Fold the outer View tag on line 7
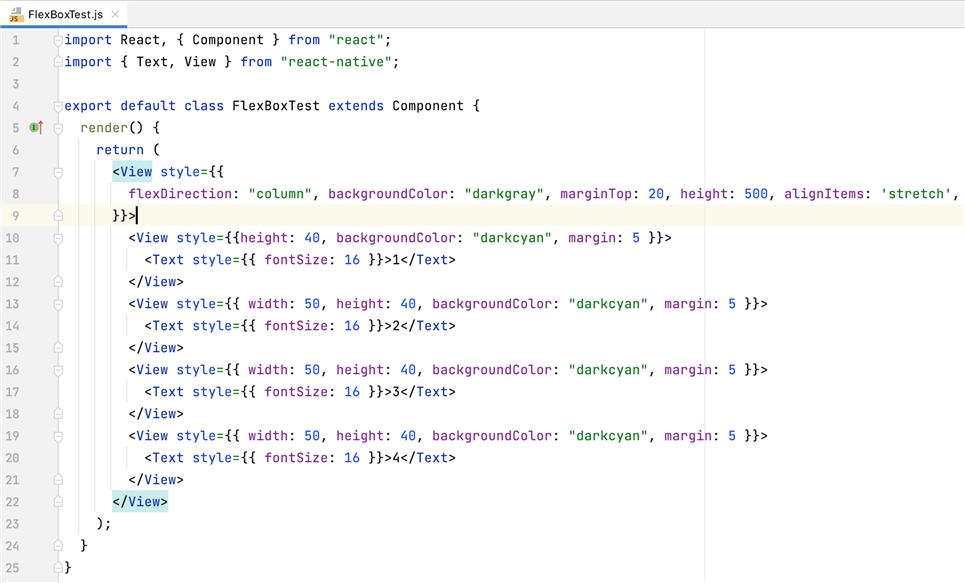 pyautogui.click(x=58, y=172)
